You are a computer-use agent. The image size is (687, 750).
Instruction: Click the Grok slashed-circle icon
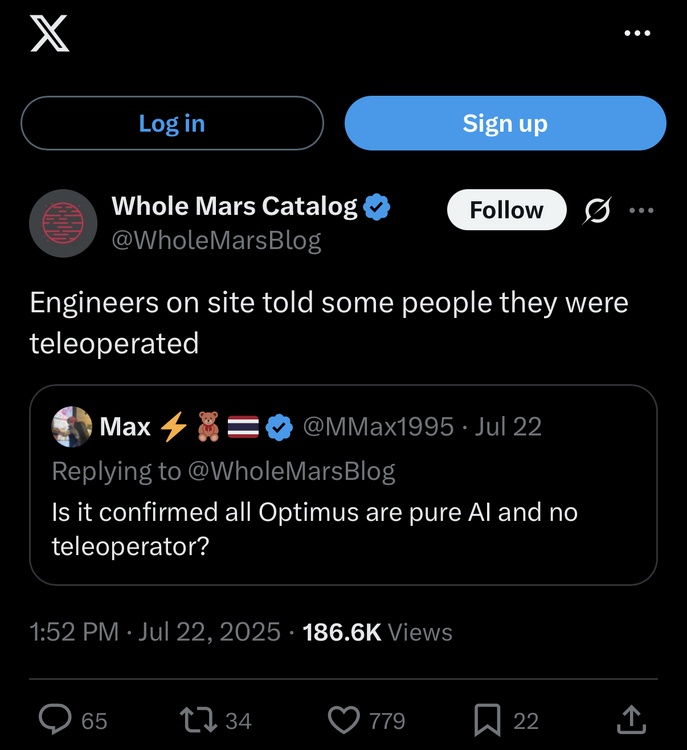(597, 210)
